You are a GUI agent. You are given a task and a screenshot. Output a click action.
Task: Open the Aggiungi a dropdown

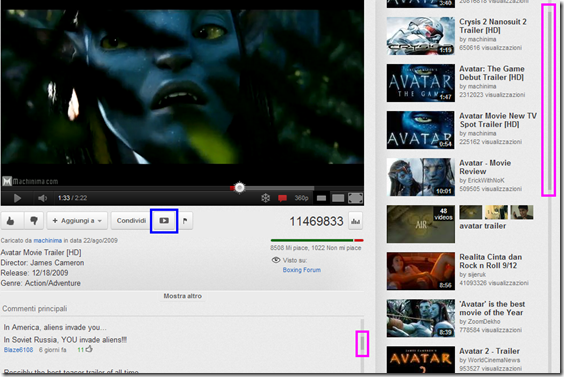77,221
